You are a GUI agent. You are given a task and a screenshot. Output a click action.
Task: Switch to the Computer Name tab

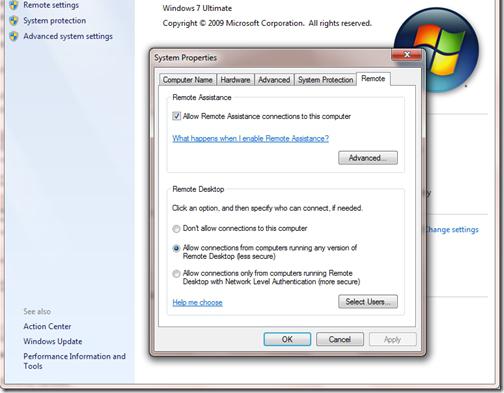tap(188, 80)
